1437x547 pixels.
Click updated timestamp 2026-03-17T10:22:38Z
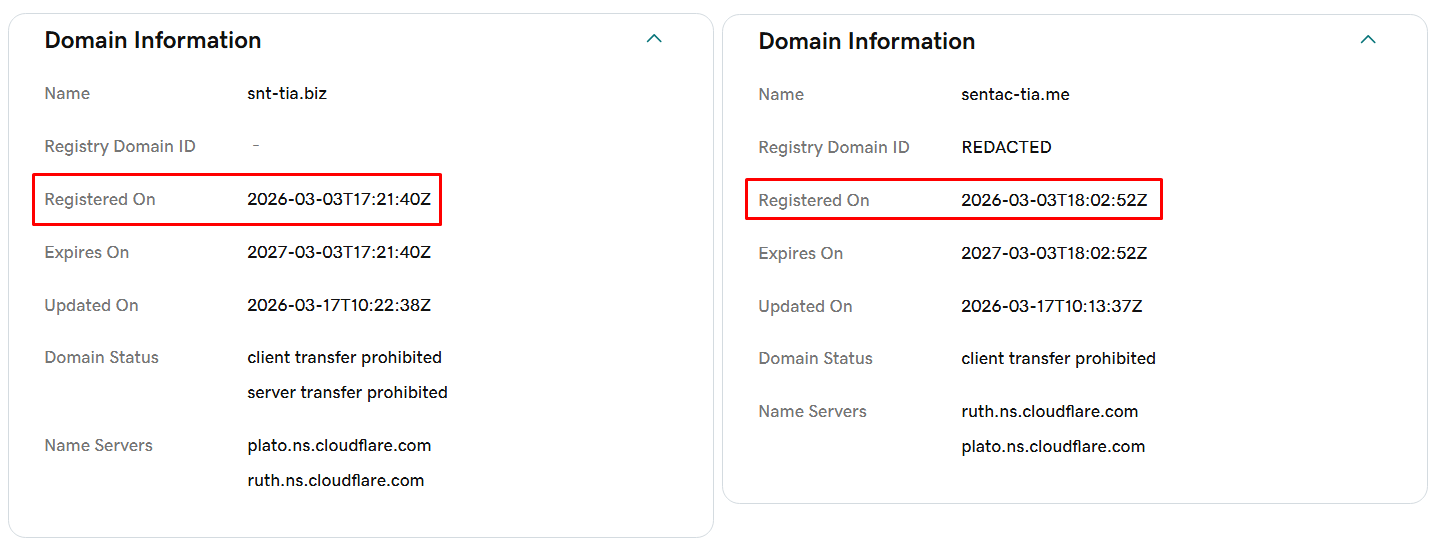tap(338, 305)
